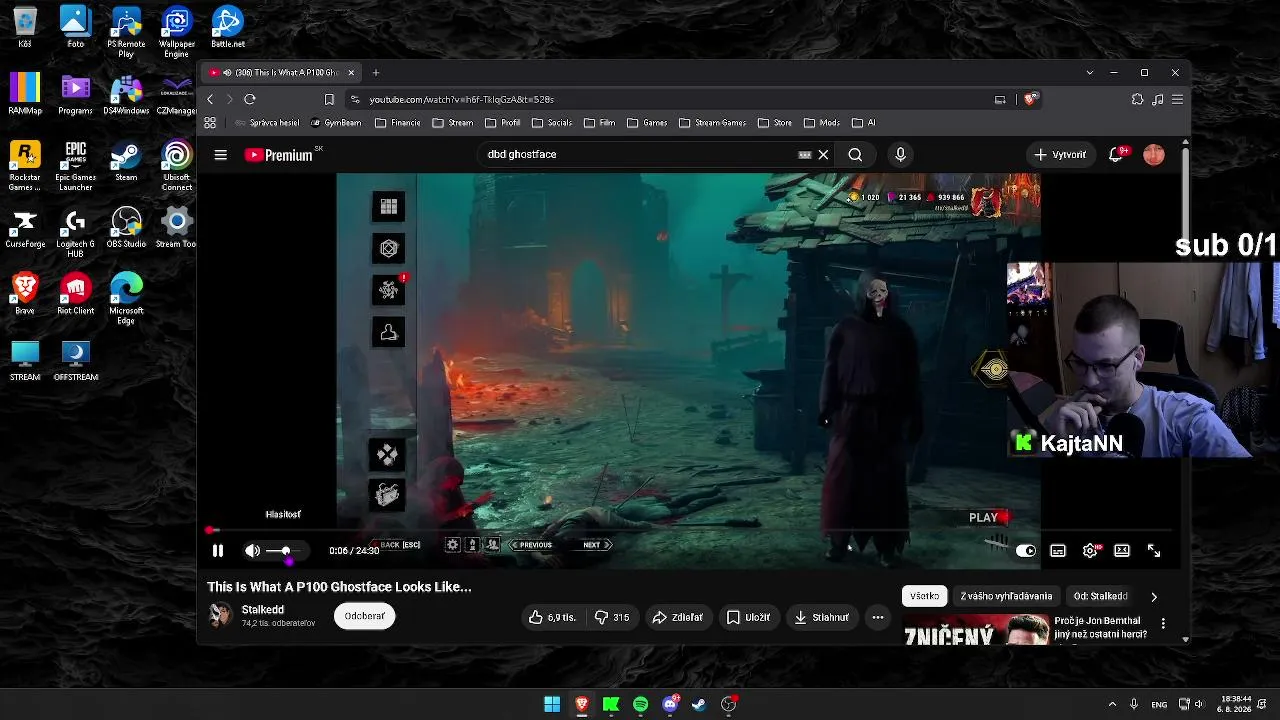Open the Profil bookmarks folder
Viewport: 1280px width, 720px height.
click(503, 123)
